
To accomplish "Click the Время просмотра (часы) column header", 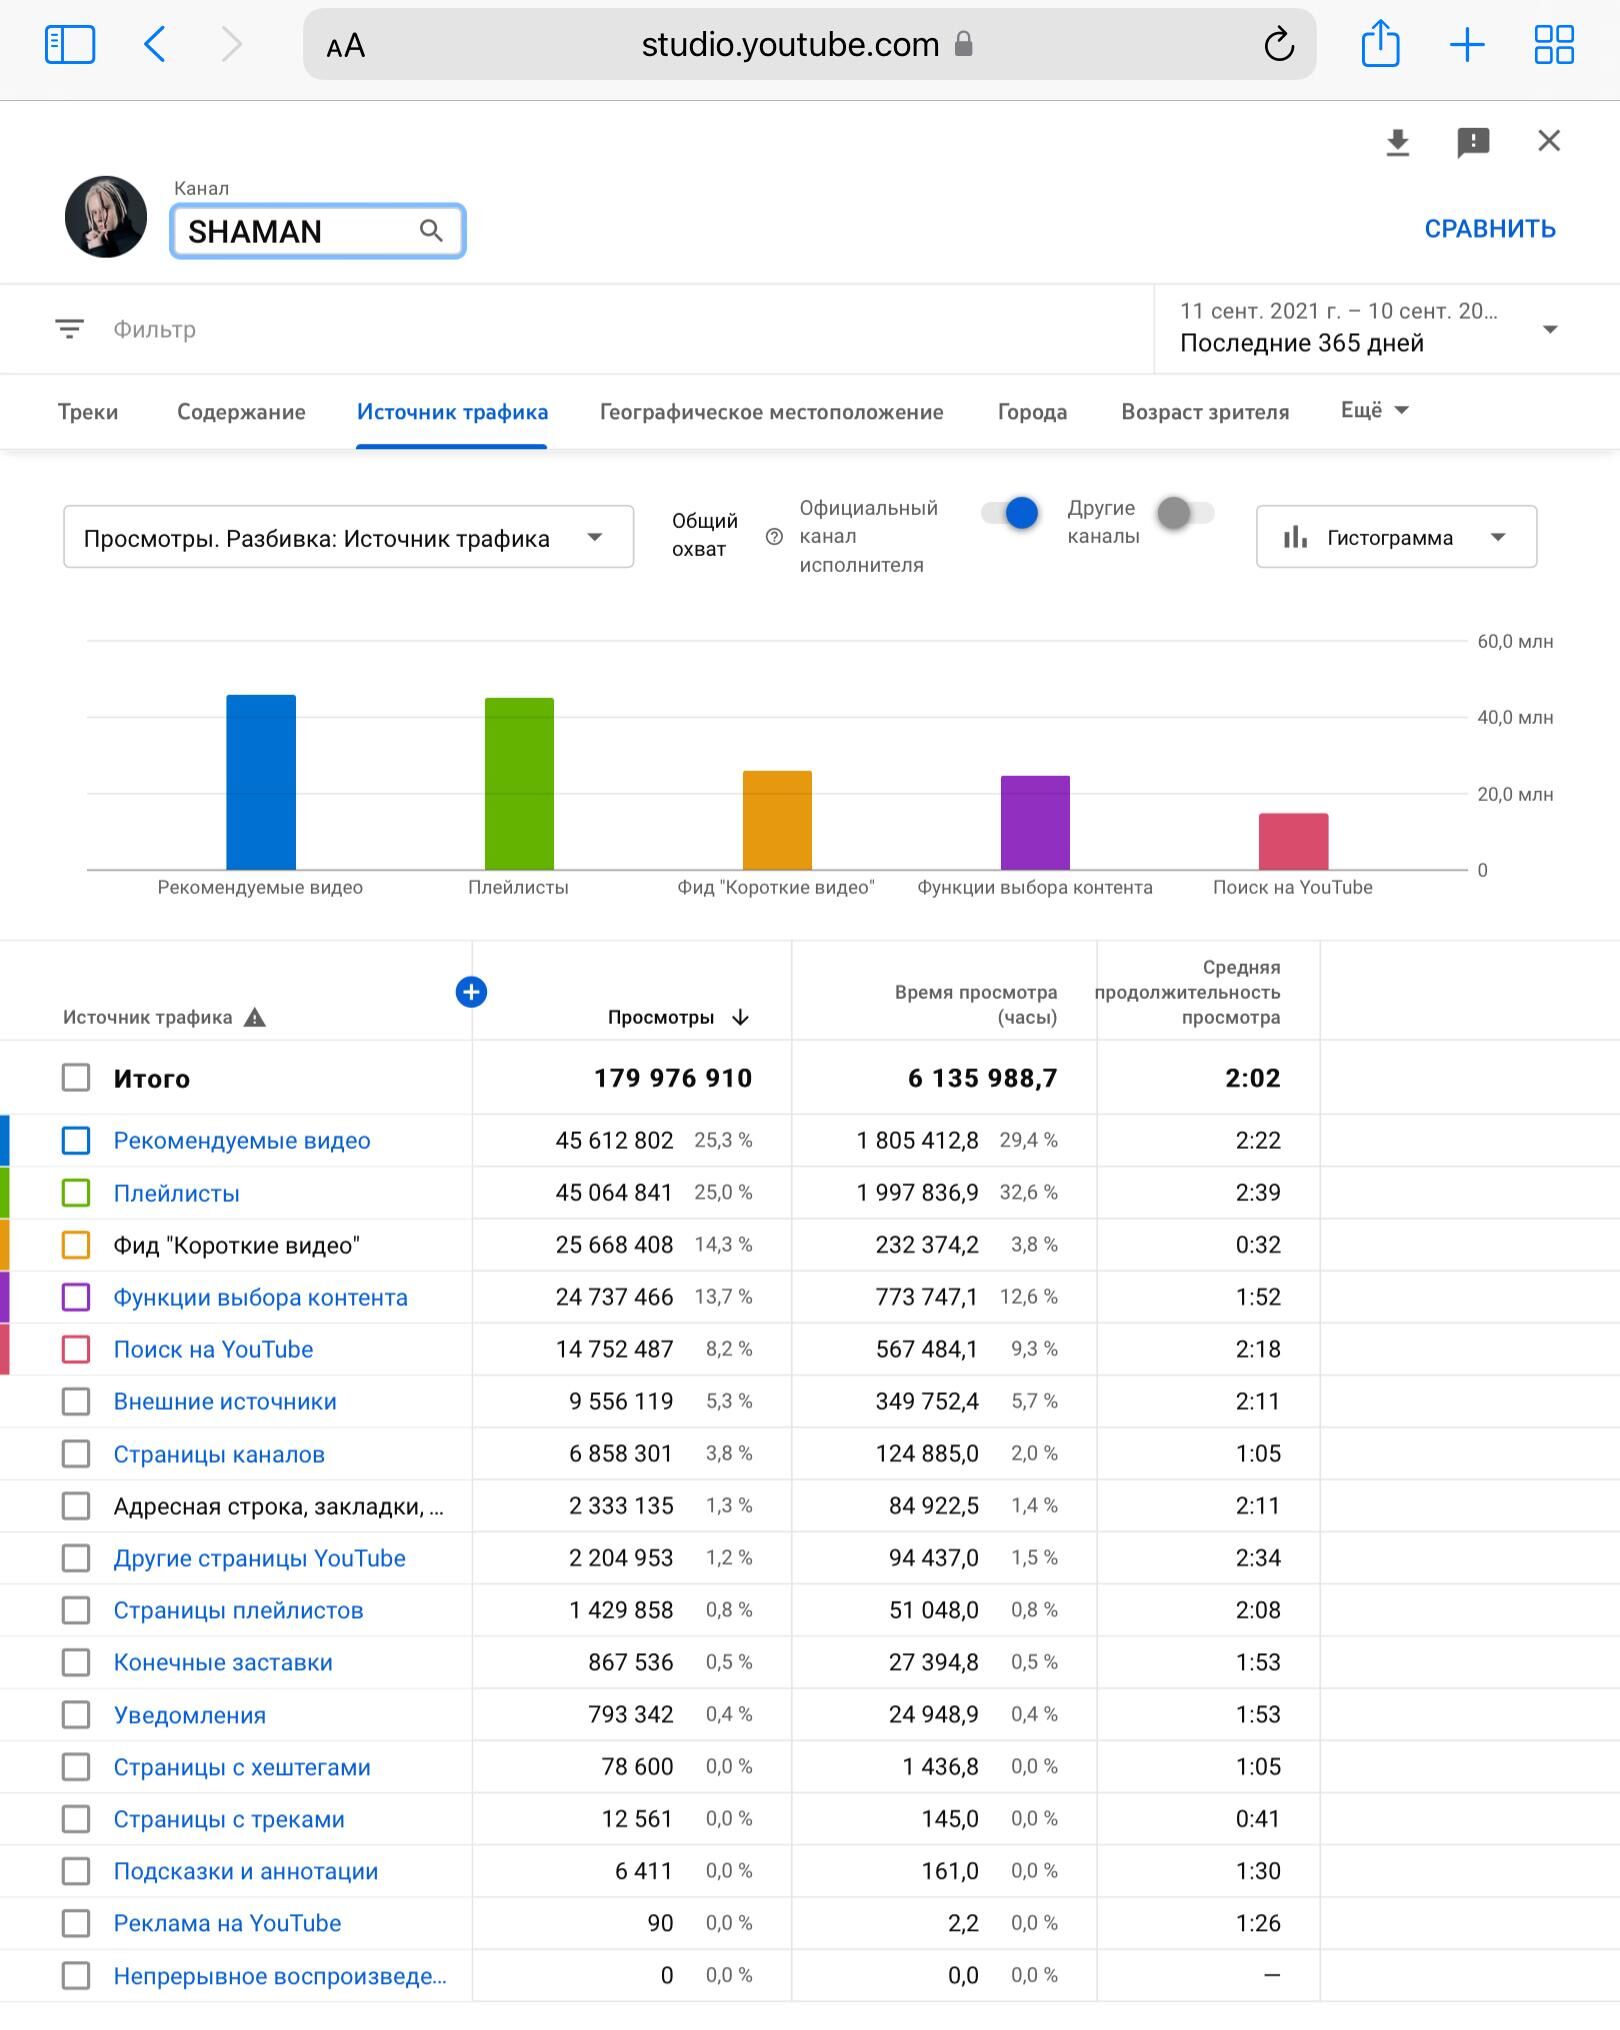I will click(976, 1005).
